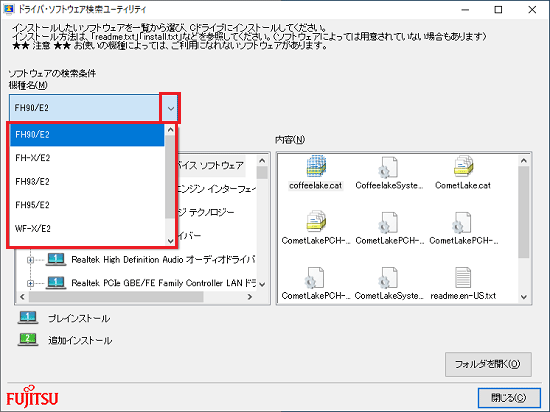Click the Realtek High Definition Audio laptop icon

[56, 260]
